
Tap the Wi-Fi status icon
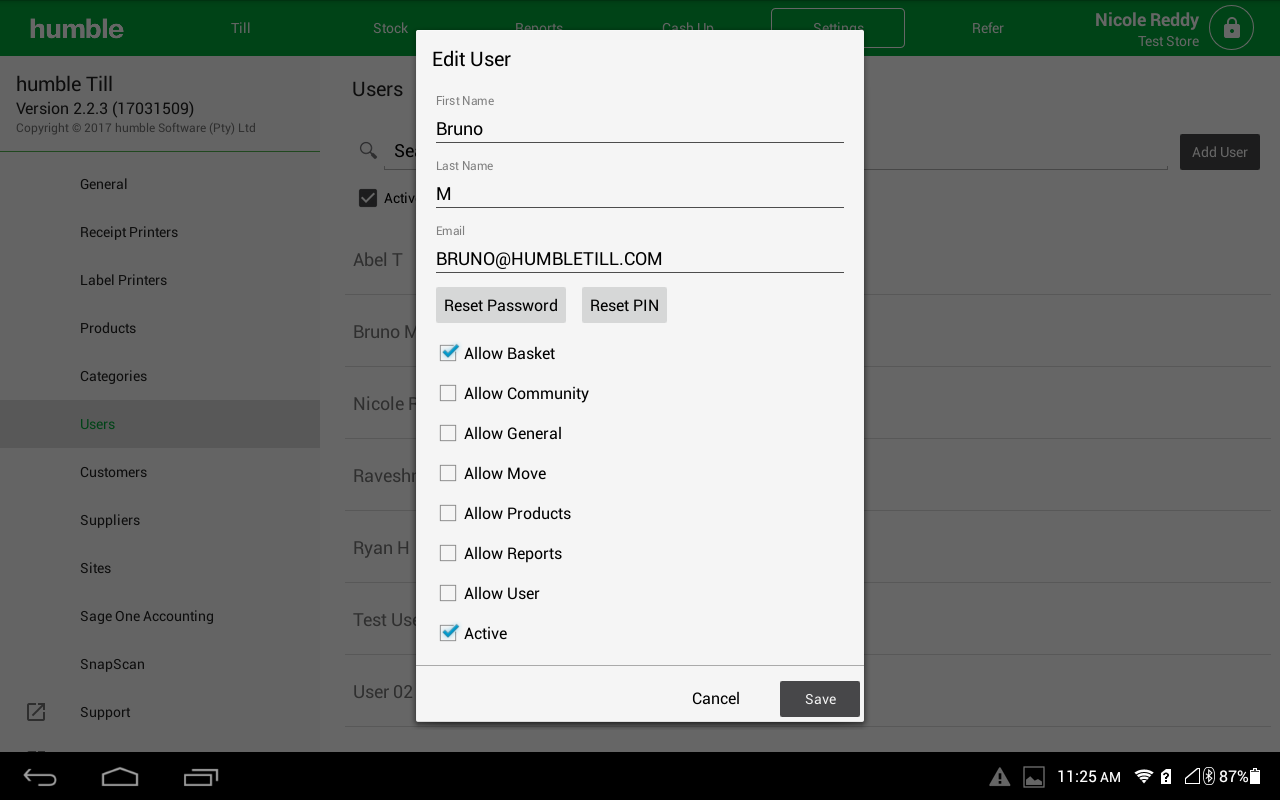1144,777
